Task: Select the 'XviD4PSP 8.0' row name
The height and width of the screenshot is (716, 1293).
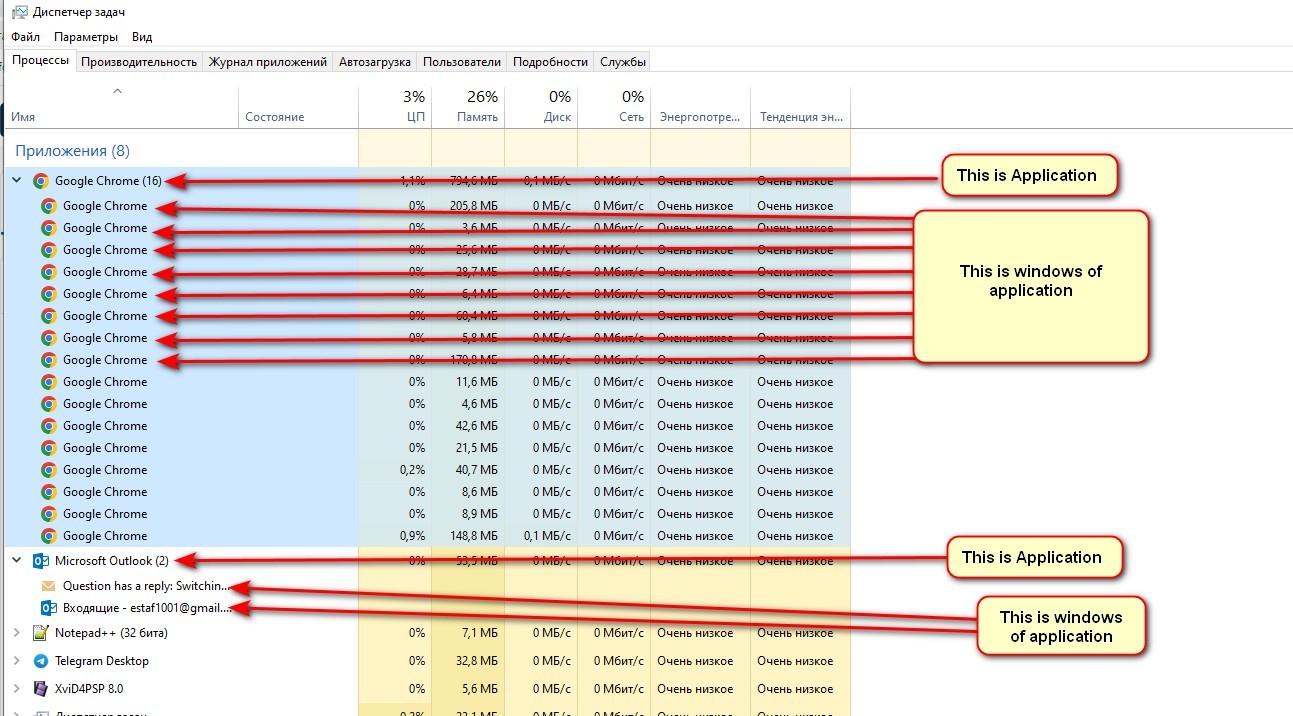Action: click(x=89, y=689)
